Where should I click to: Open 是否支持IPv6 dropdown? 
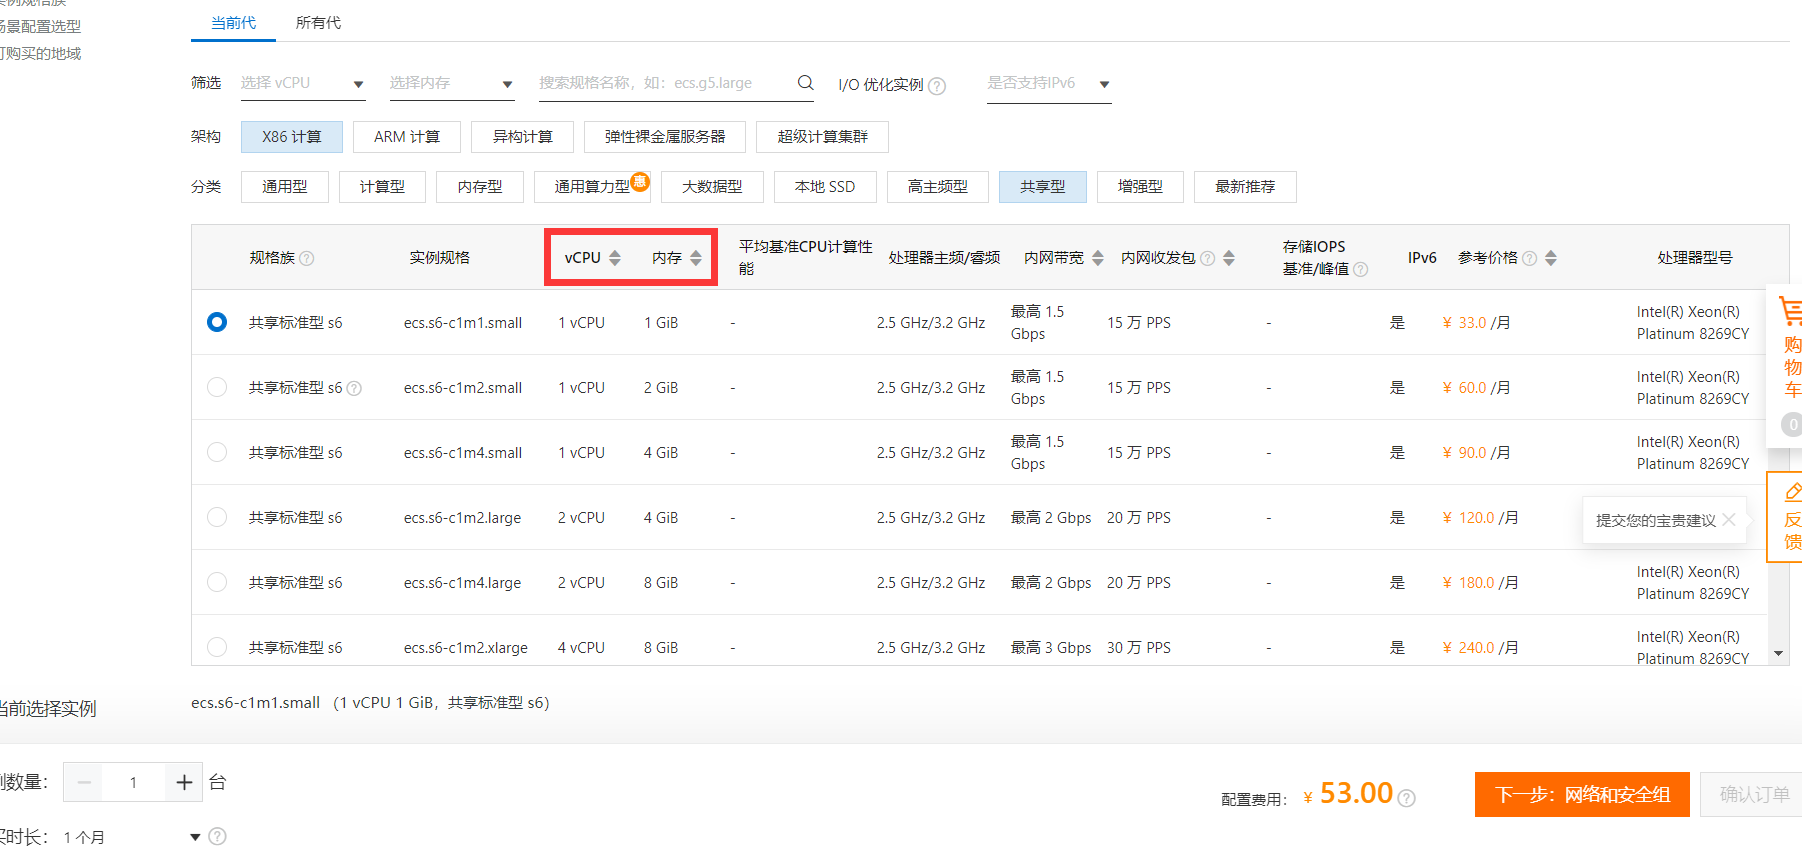coord(1049,84)
